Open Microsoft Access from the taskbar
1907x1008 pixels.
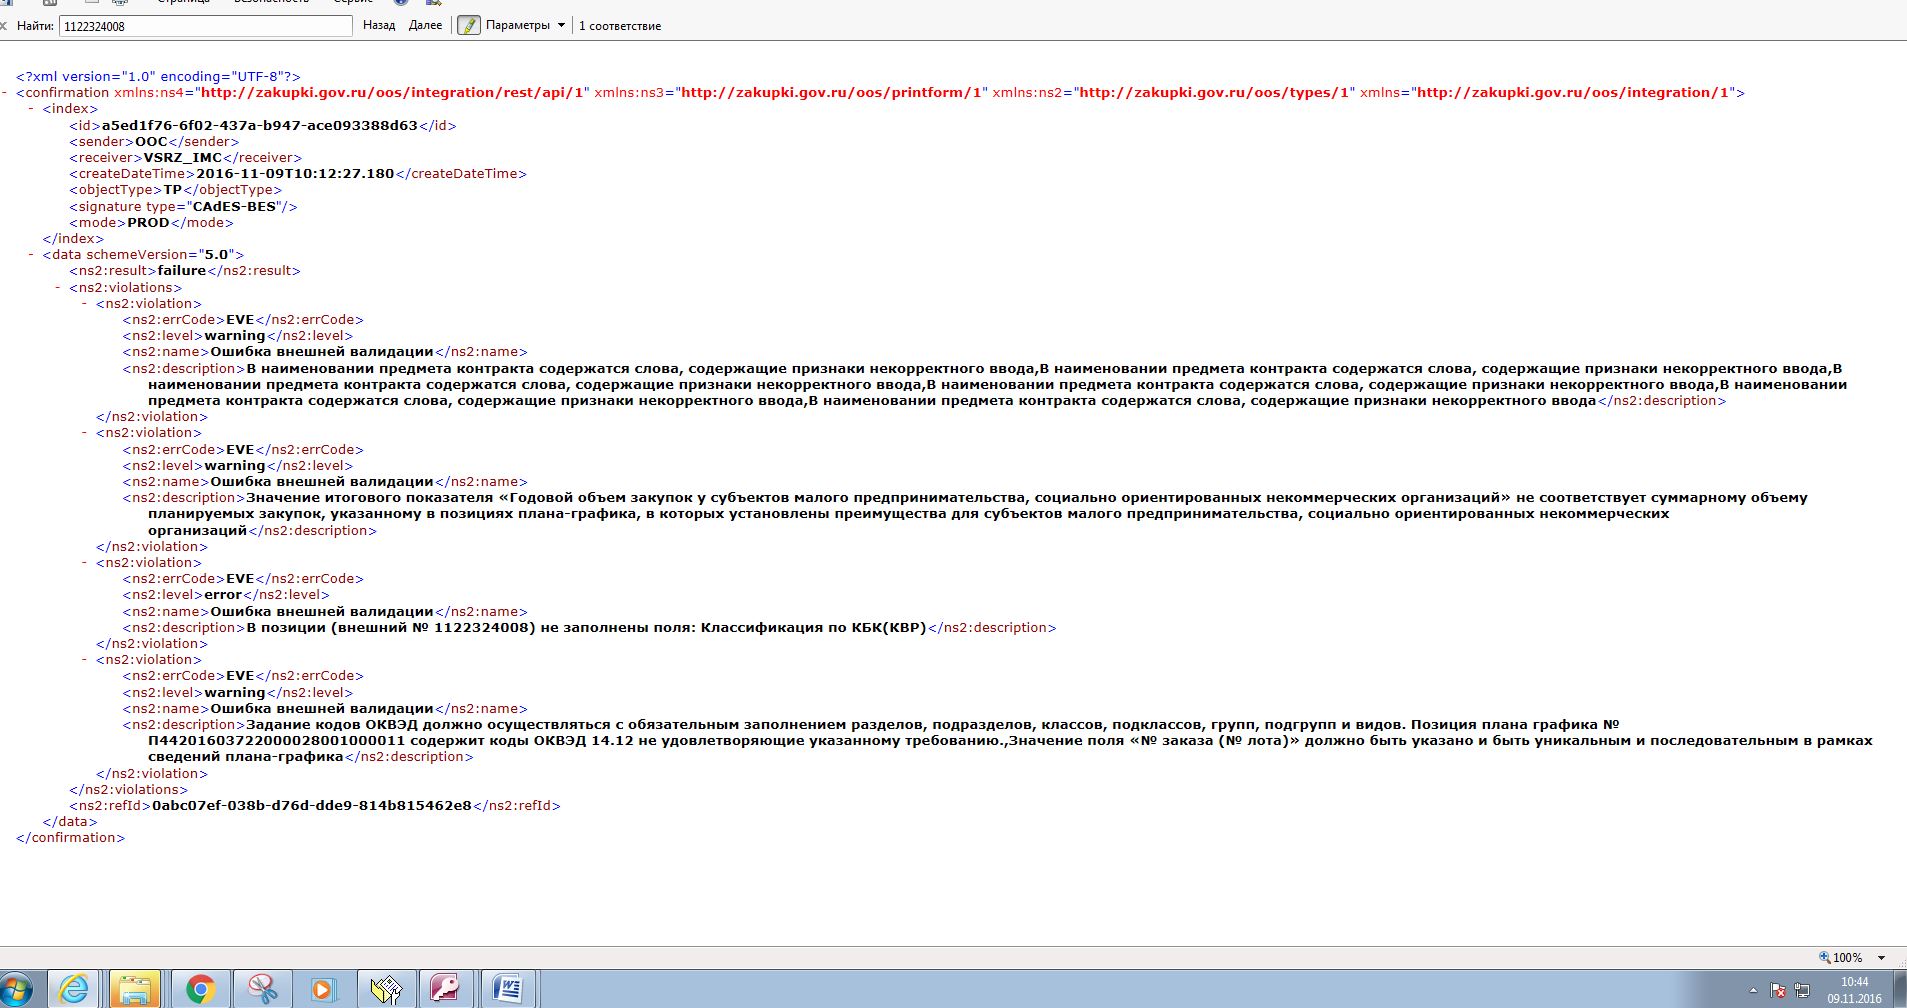click(x=445, y=990)
